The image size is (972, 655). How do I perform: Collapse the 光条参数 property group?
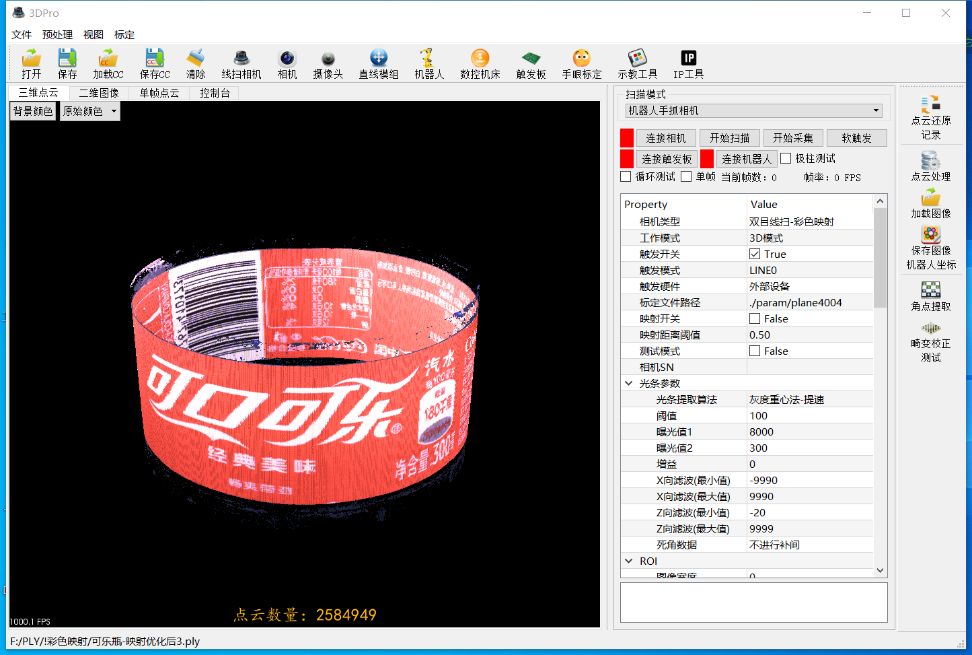point(629,384)
